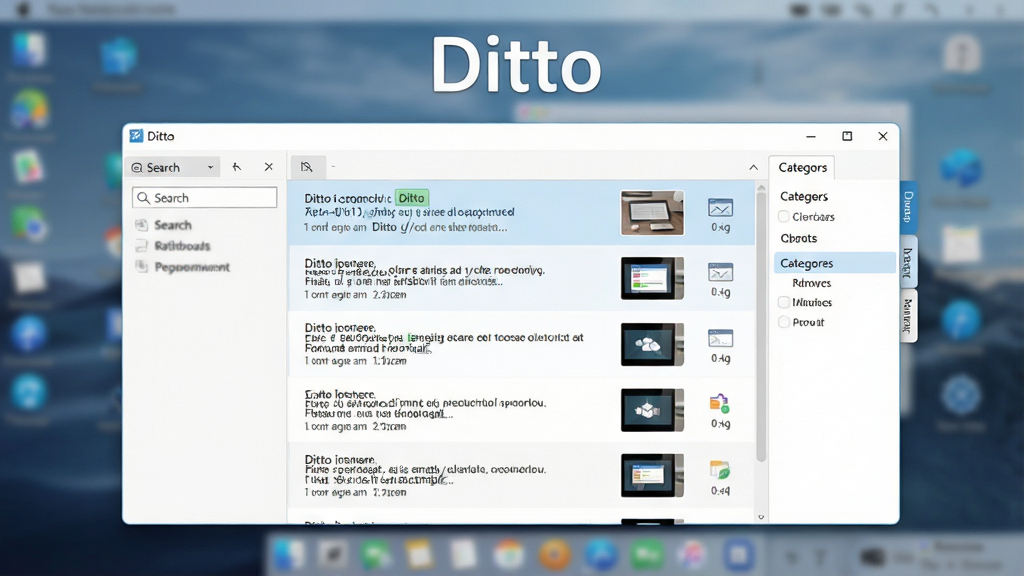The image size is (1024, 576).
Task: Select the fifth clip entry text
Action: click(x=425, y=475)
